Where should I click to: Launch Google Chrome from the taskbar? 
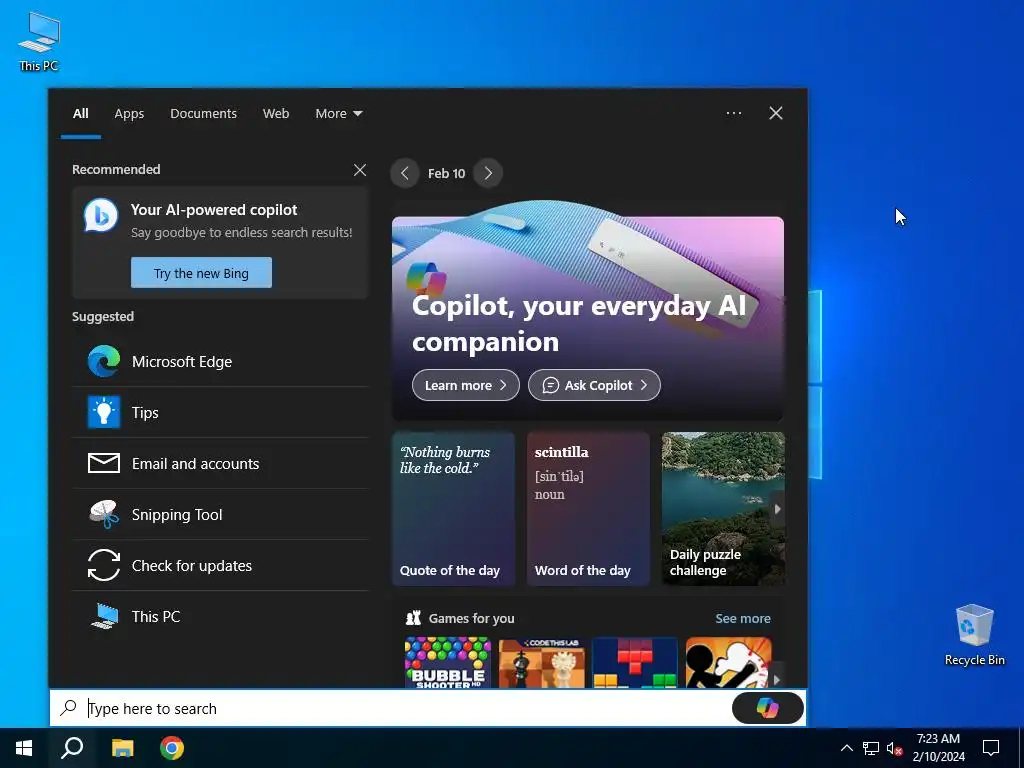[x=172, y=748]
